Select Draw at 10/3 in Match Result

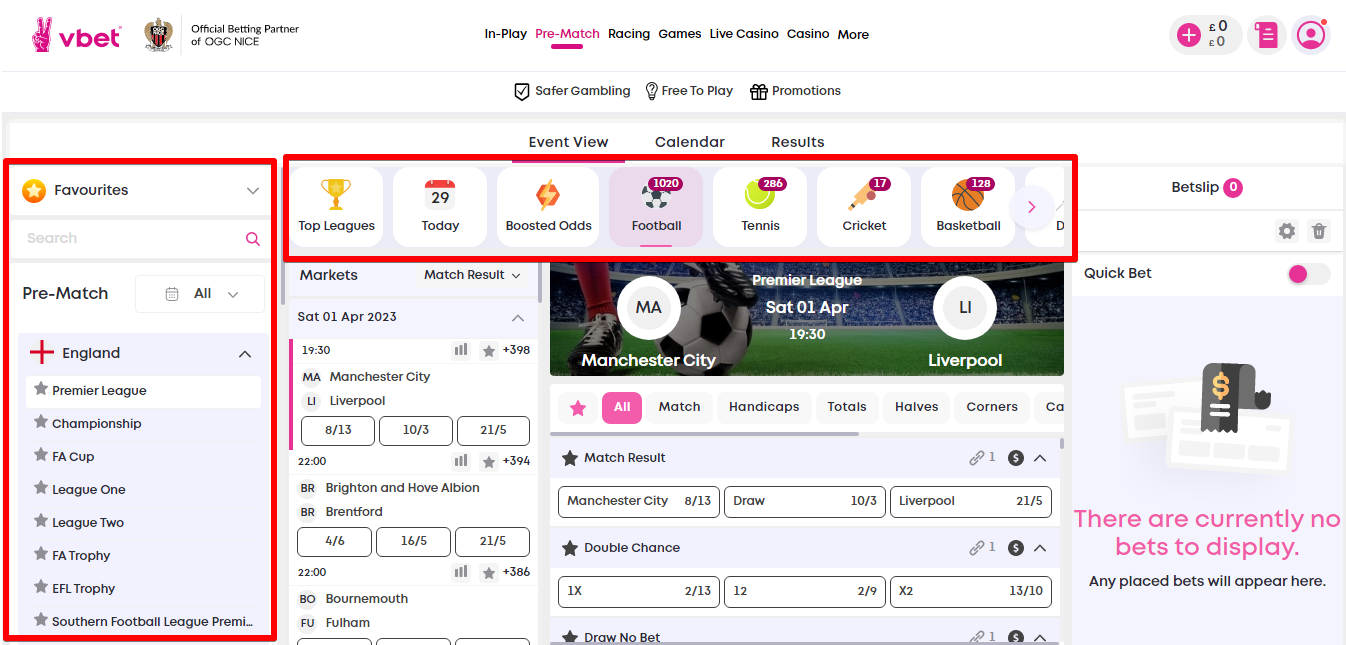(804, 501)
